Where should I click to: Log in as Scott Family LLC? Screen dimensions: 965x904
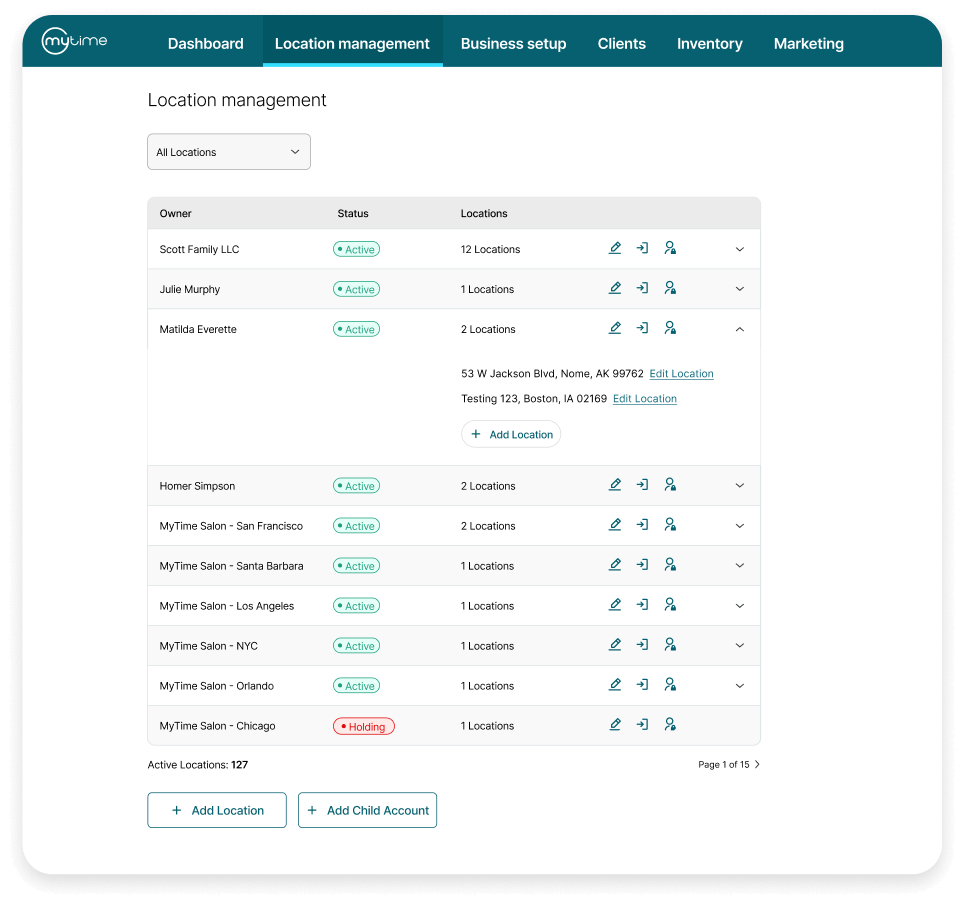(x=643, y=248)
